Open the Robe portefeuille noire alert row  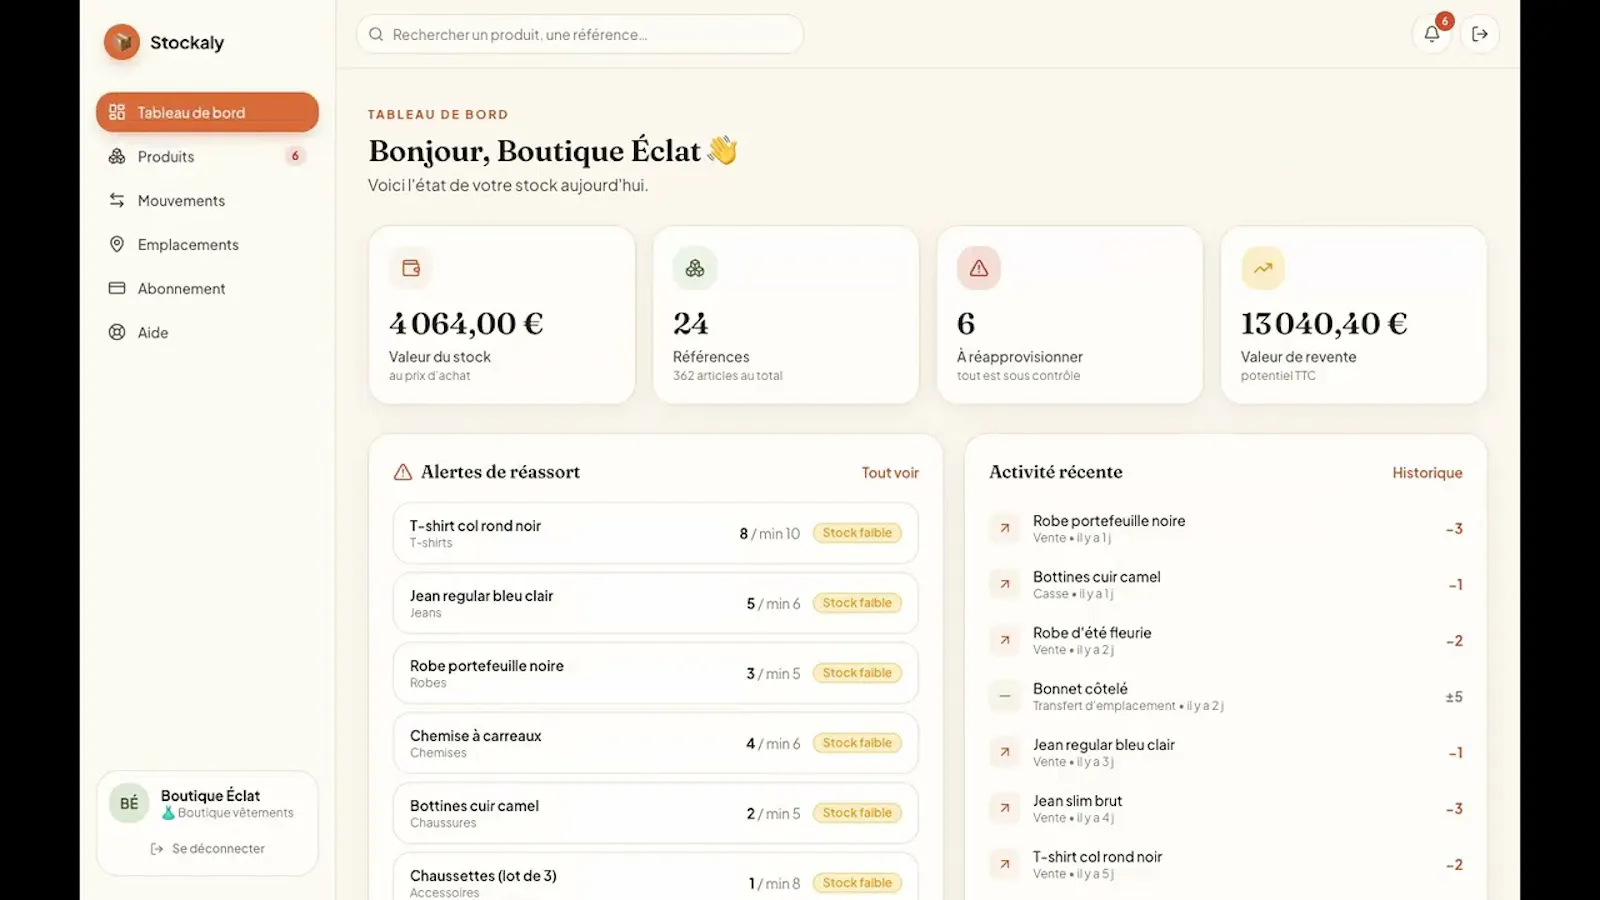[x=656, y=673]
